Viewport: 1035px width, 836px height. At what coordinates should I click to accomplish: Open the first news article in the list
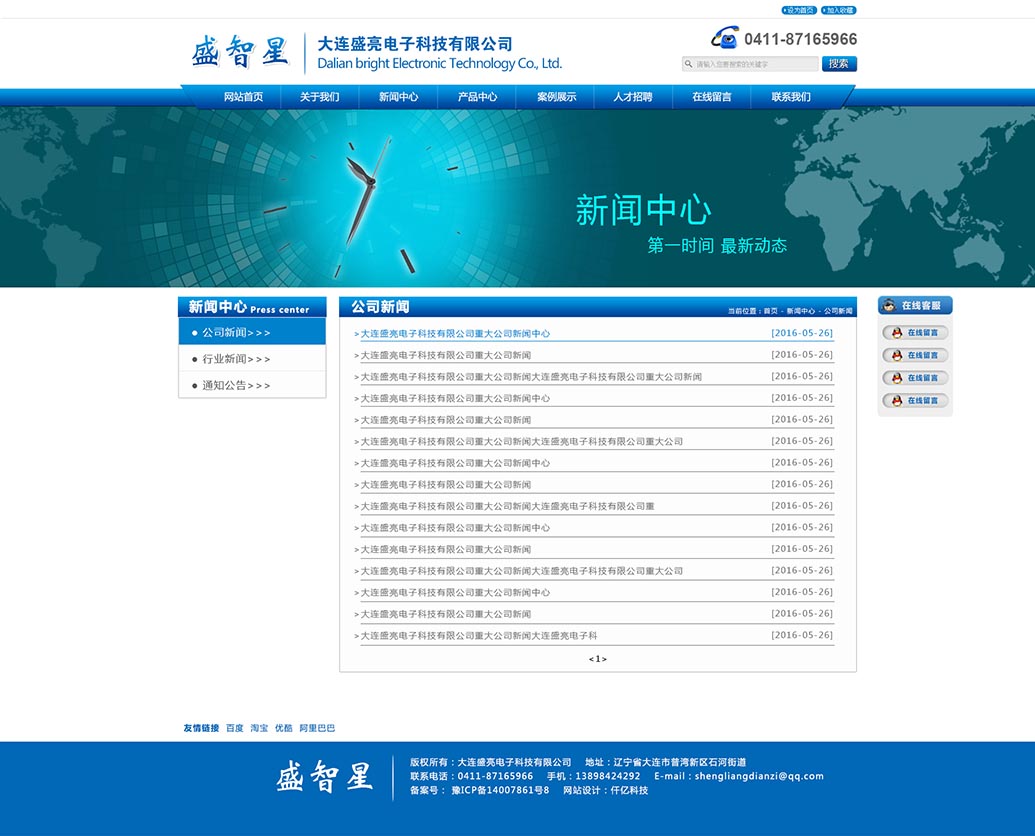click(x=455, y=334)
